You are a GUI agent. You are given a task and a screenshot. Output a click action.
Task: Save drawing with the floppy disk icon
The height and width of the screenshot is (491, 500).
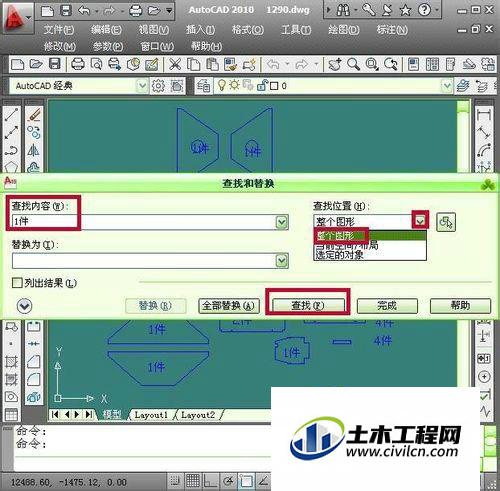pyautogui.click(x=55, y=63)
